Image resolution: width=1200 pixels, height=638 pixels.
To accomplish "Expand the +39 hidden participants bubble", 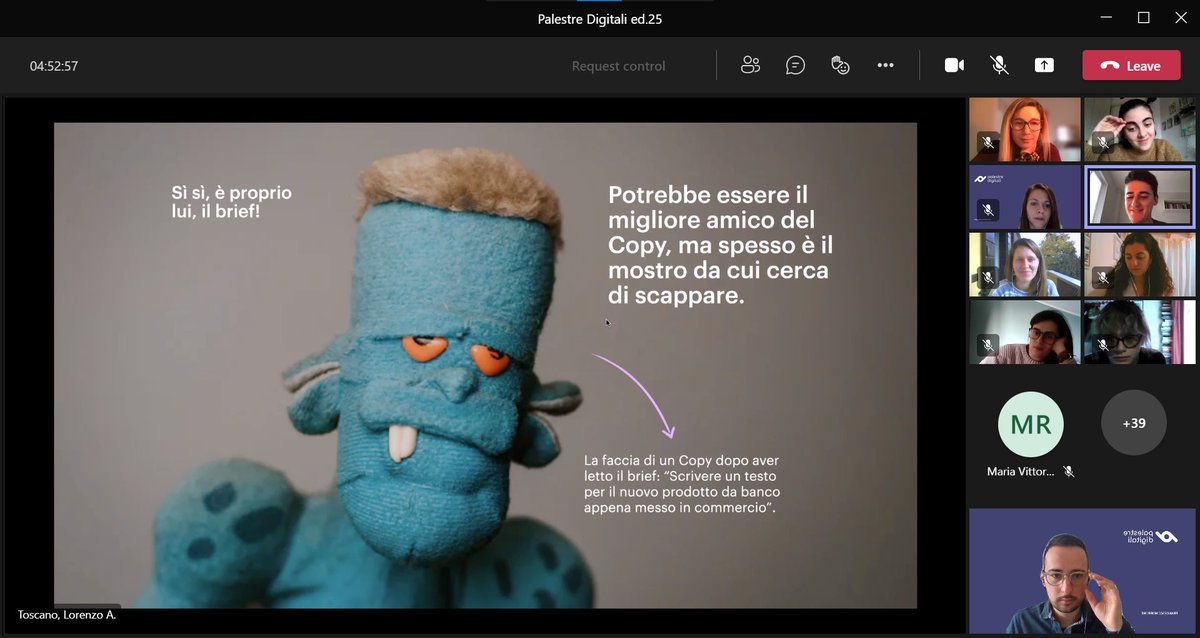I will point(1134,422).
